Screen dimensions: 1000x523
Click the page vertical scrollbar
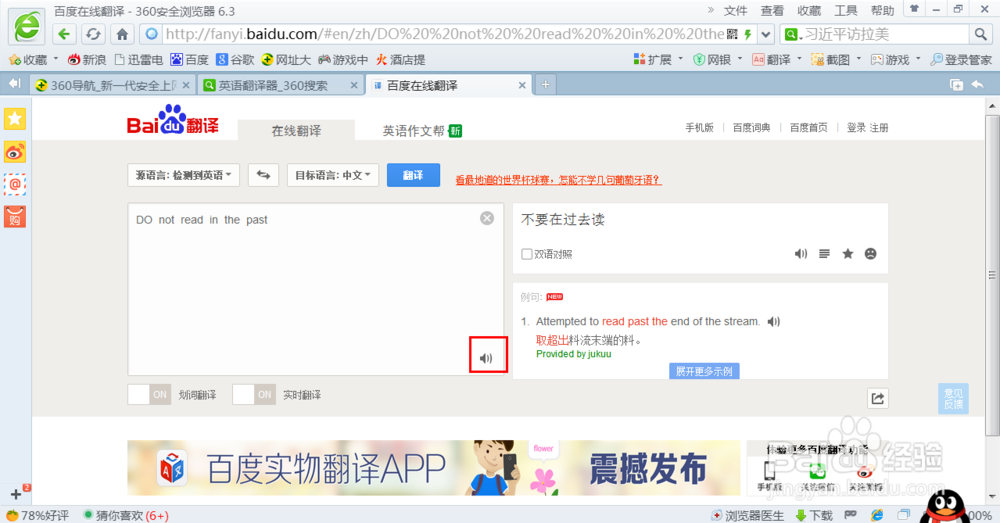coord(992,274)
